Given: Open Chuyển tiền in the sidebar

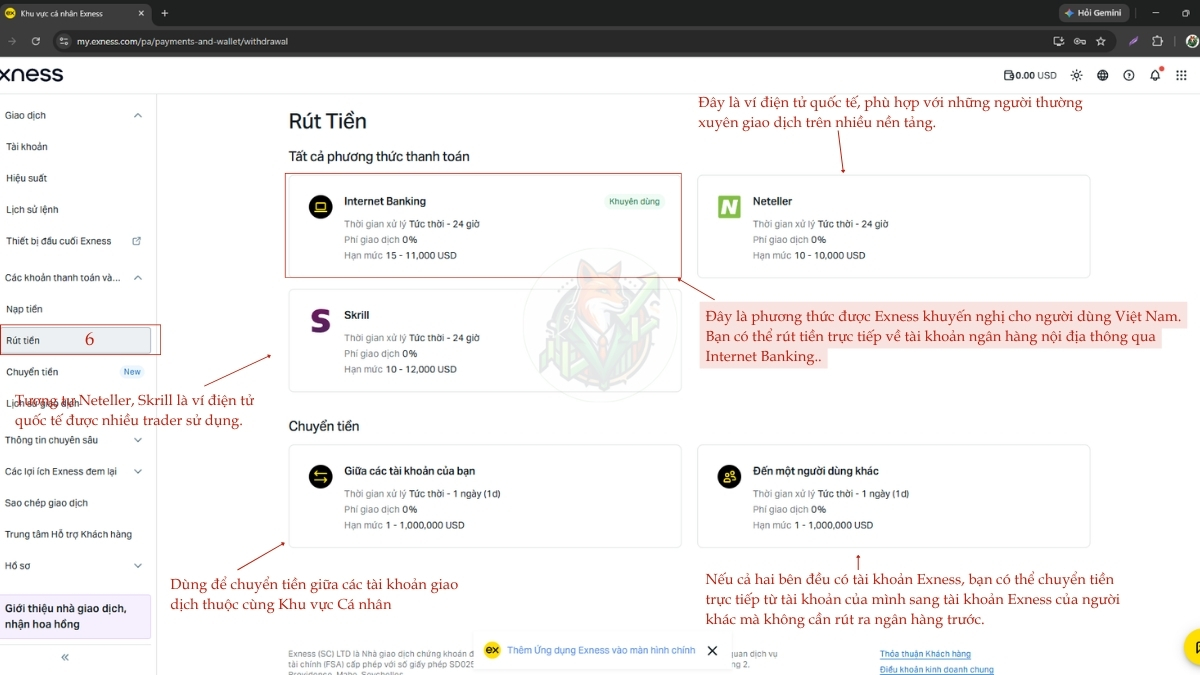Looking at the screenshot, I should [32, 372].
